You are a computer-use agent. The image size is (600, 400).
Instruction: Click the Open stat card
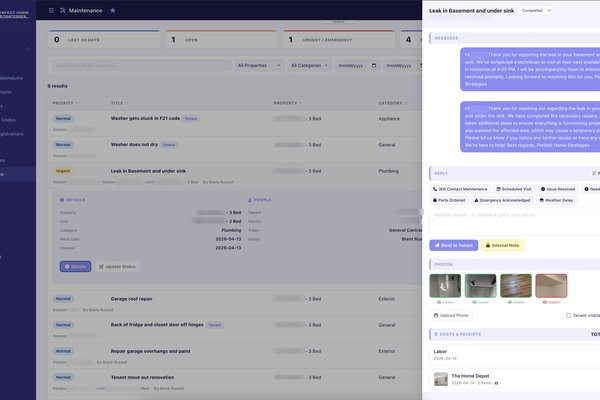coord(221,39)
